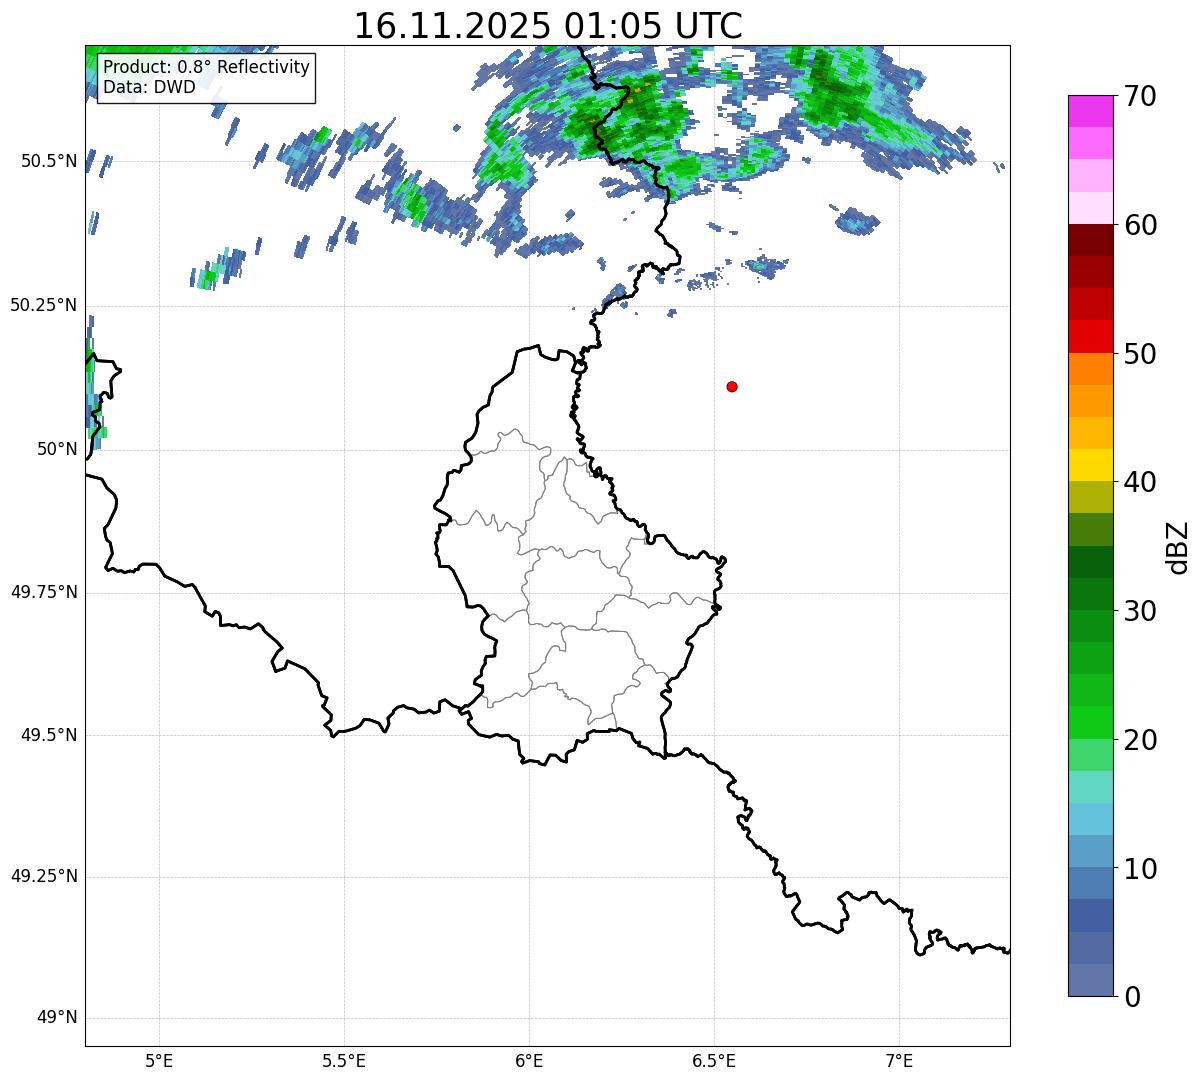This screenshot has height=1081, width=1202.
Task: Click the 50°N latitude label
Action: (57, 449)
